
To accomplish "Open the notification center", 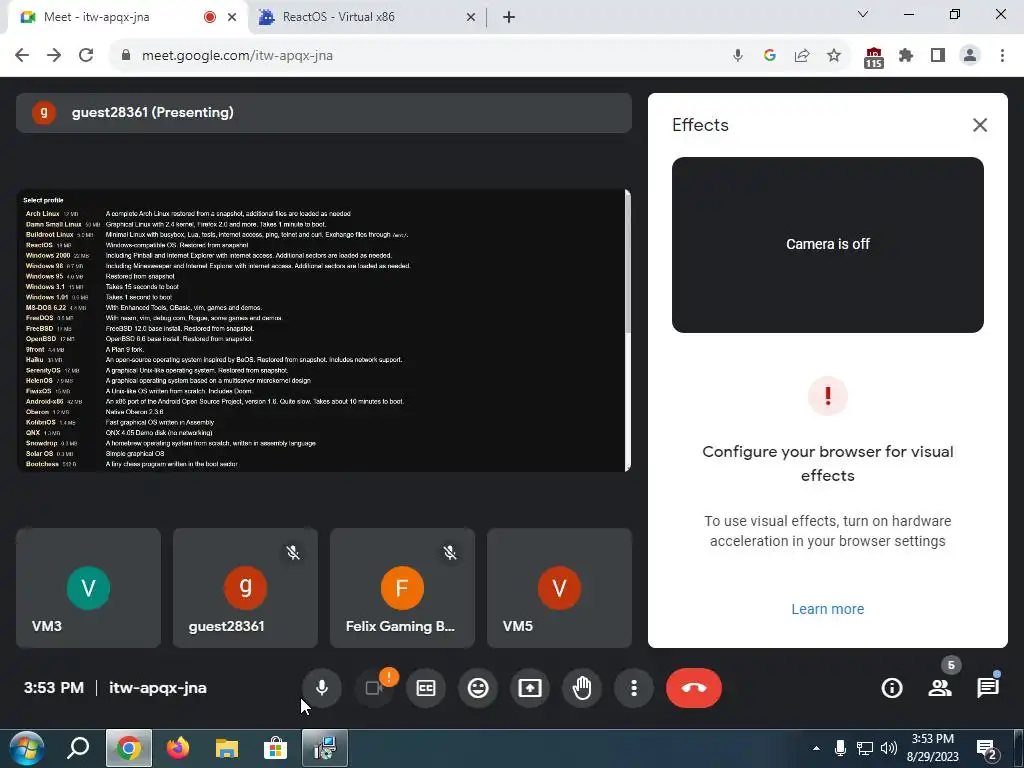I will tap(987, 750).
